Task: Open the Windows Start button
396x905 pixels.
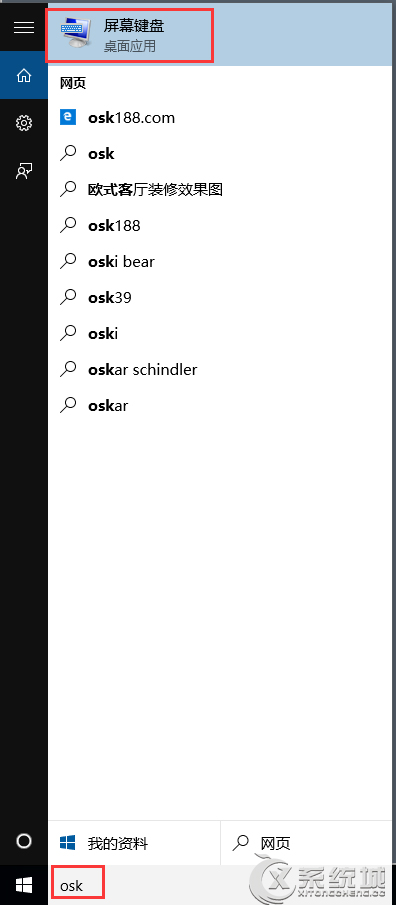Action: [24, 884]
